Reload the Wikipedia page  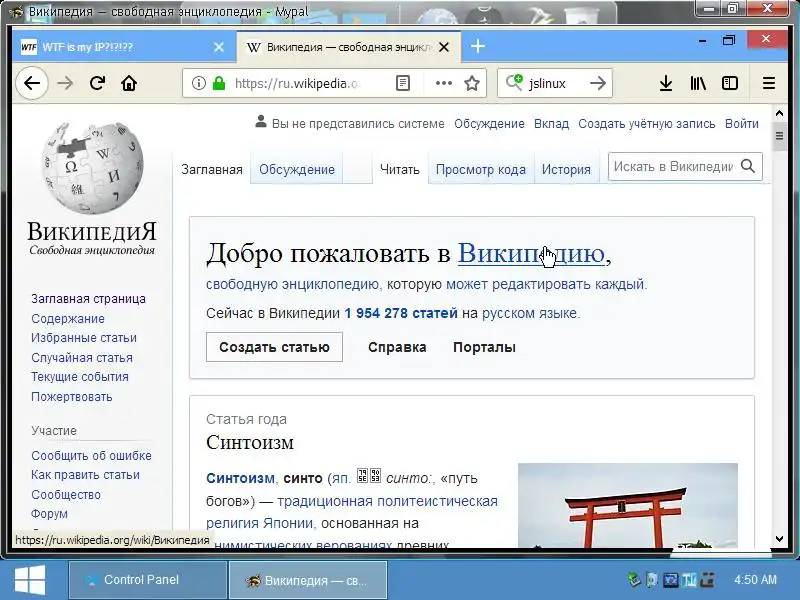[x=97, y=83]
